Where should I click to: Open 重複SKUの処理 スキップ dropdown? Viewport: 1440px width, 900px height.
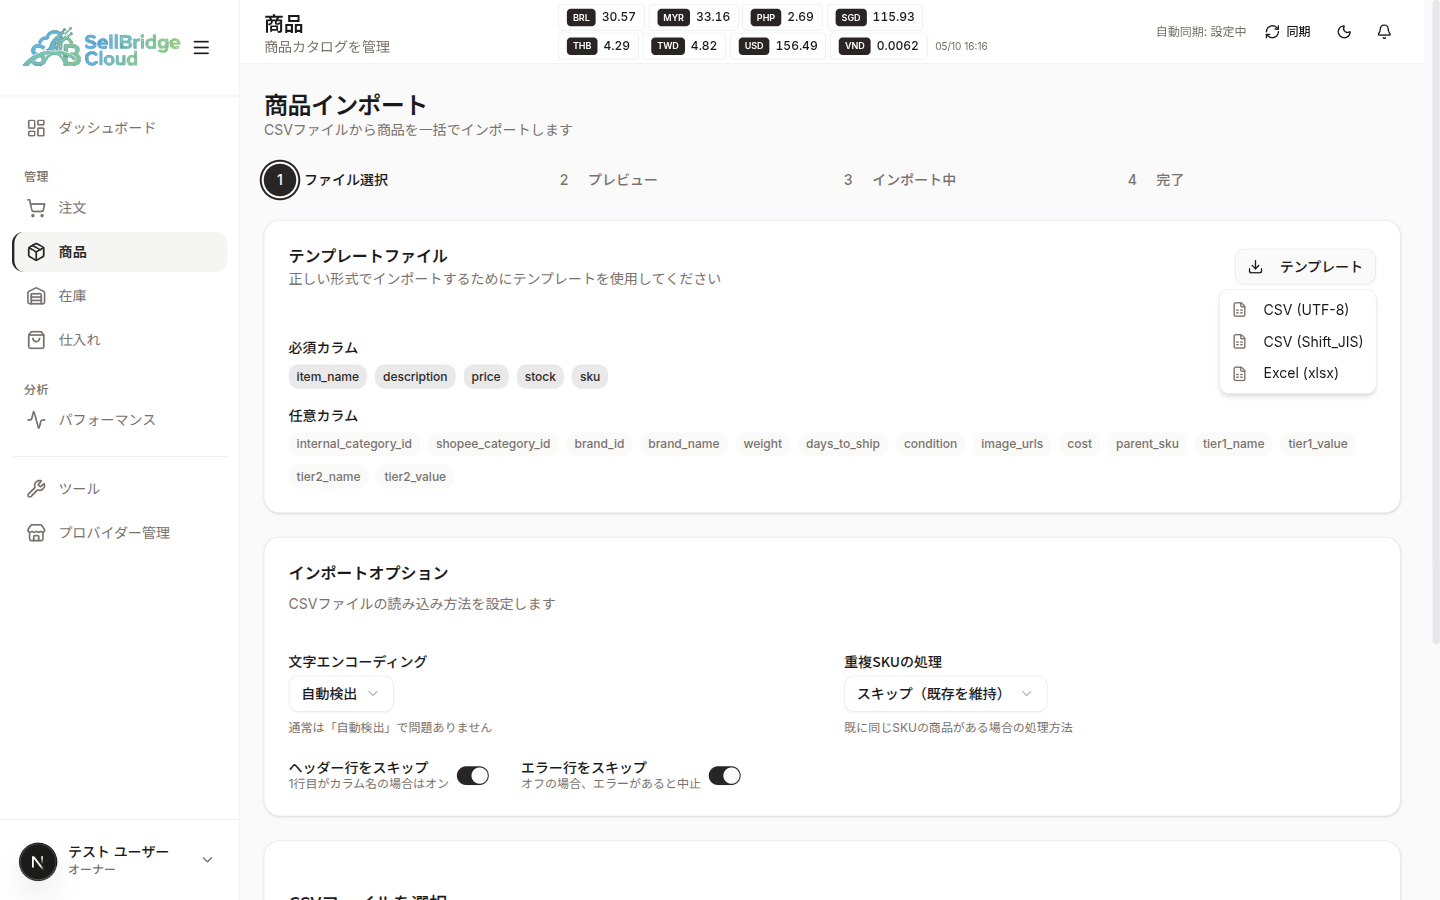[945, 694]
